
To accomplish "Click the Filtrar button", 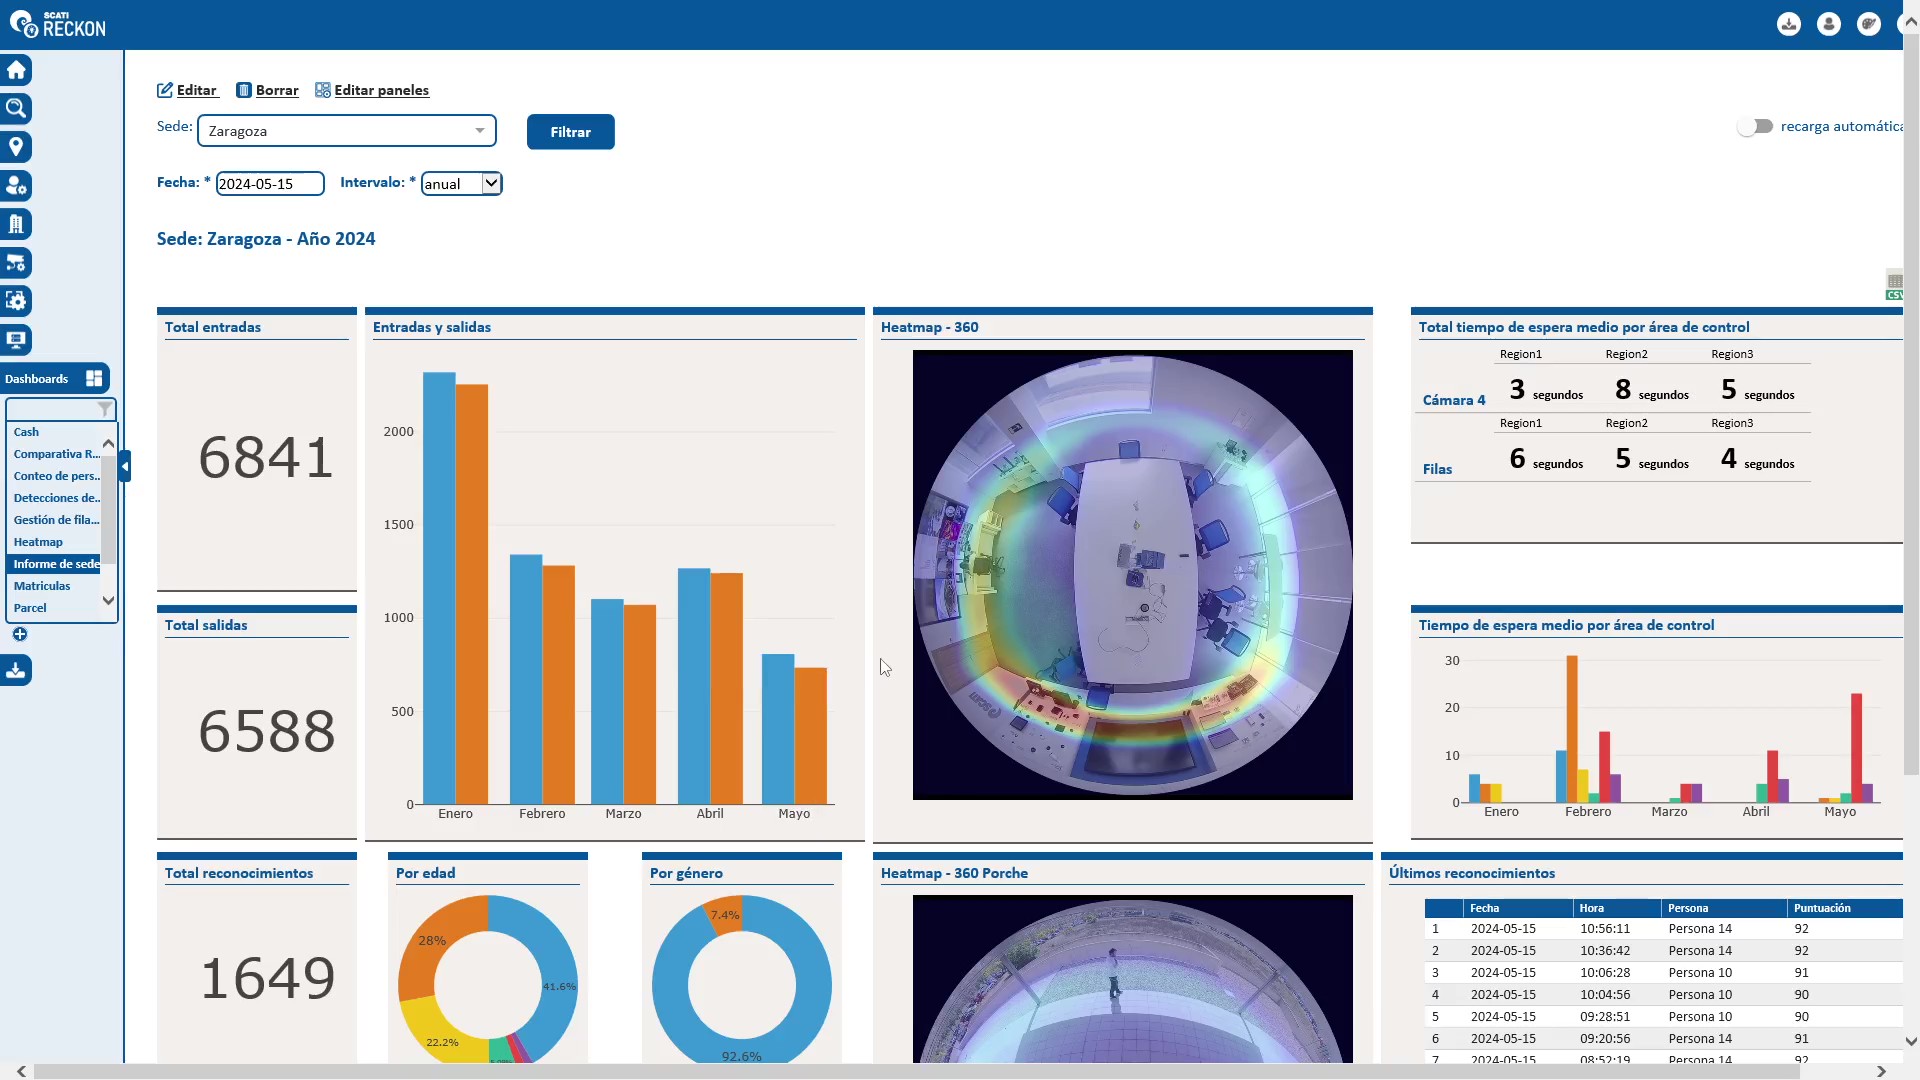I will click(570, 132).
